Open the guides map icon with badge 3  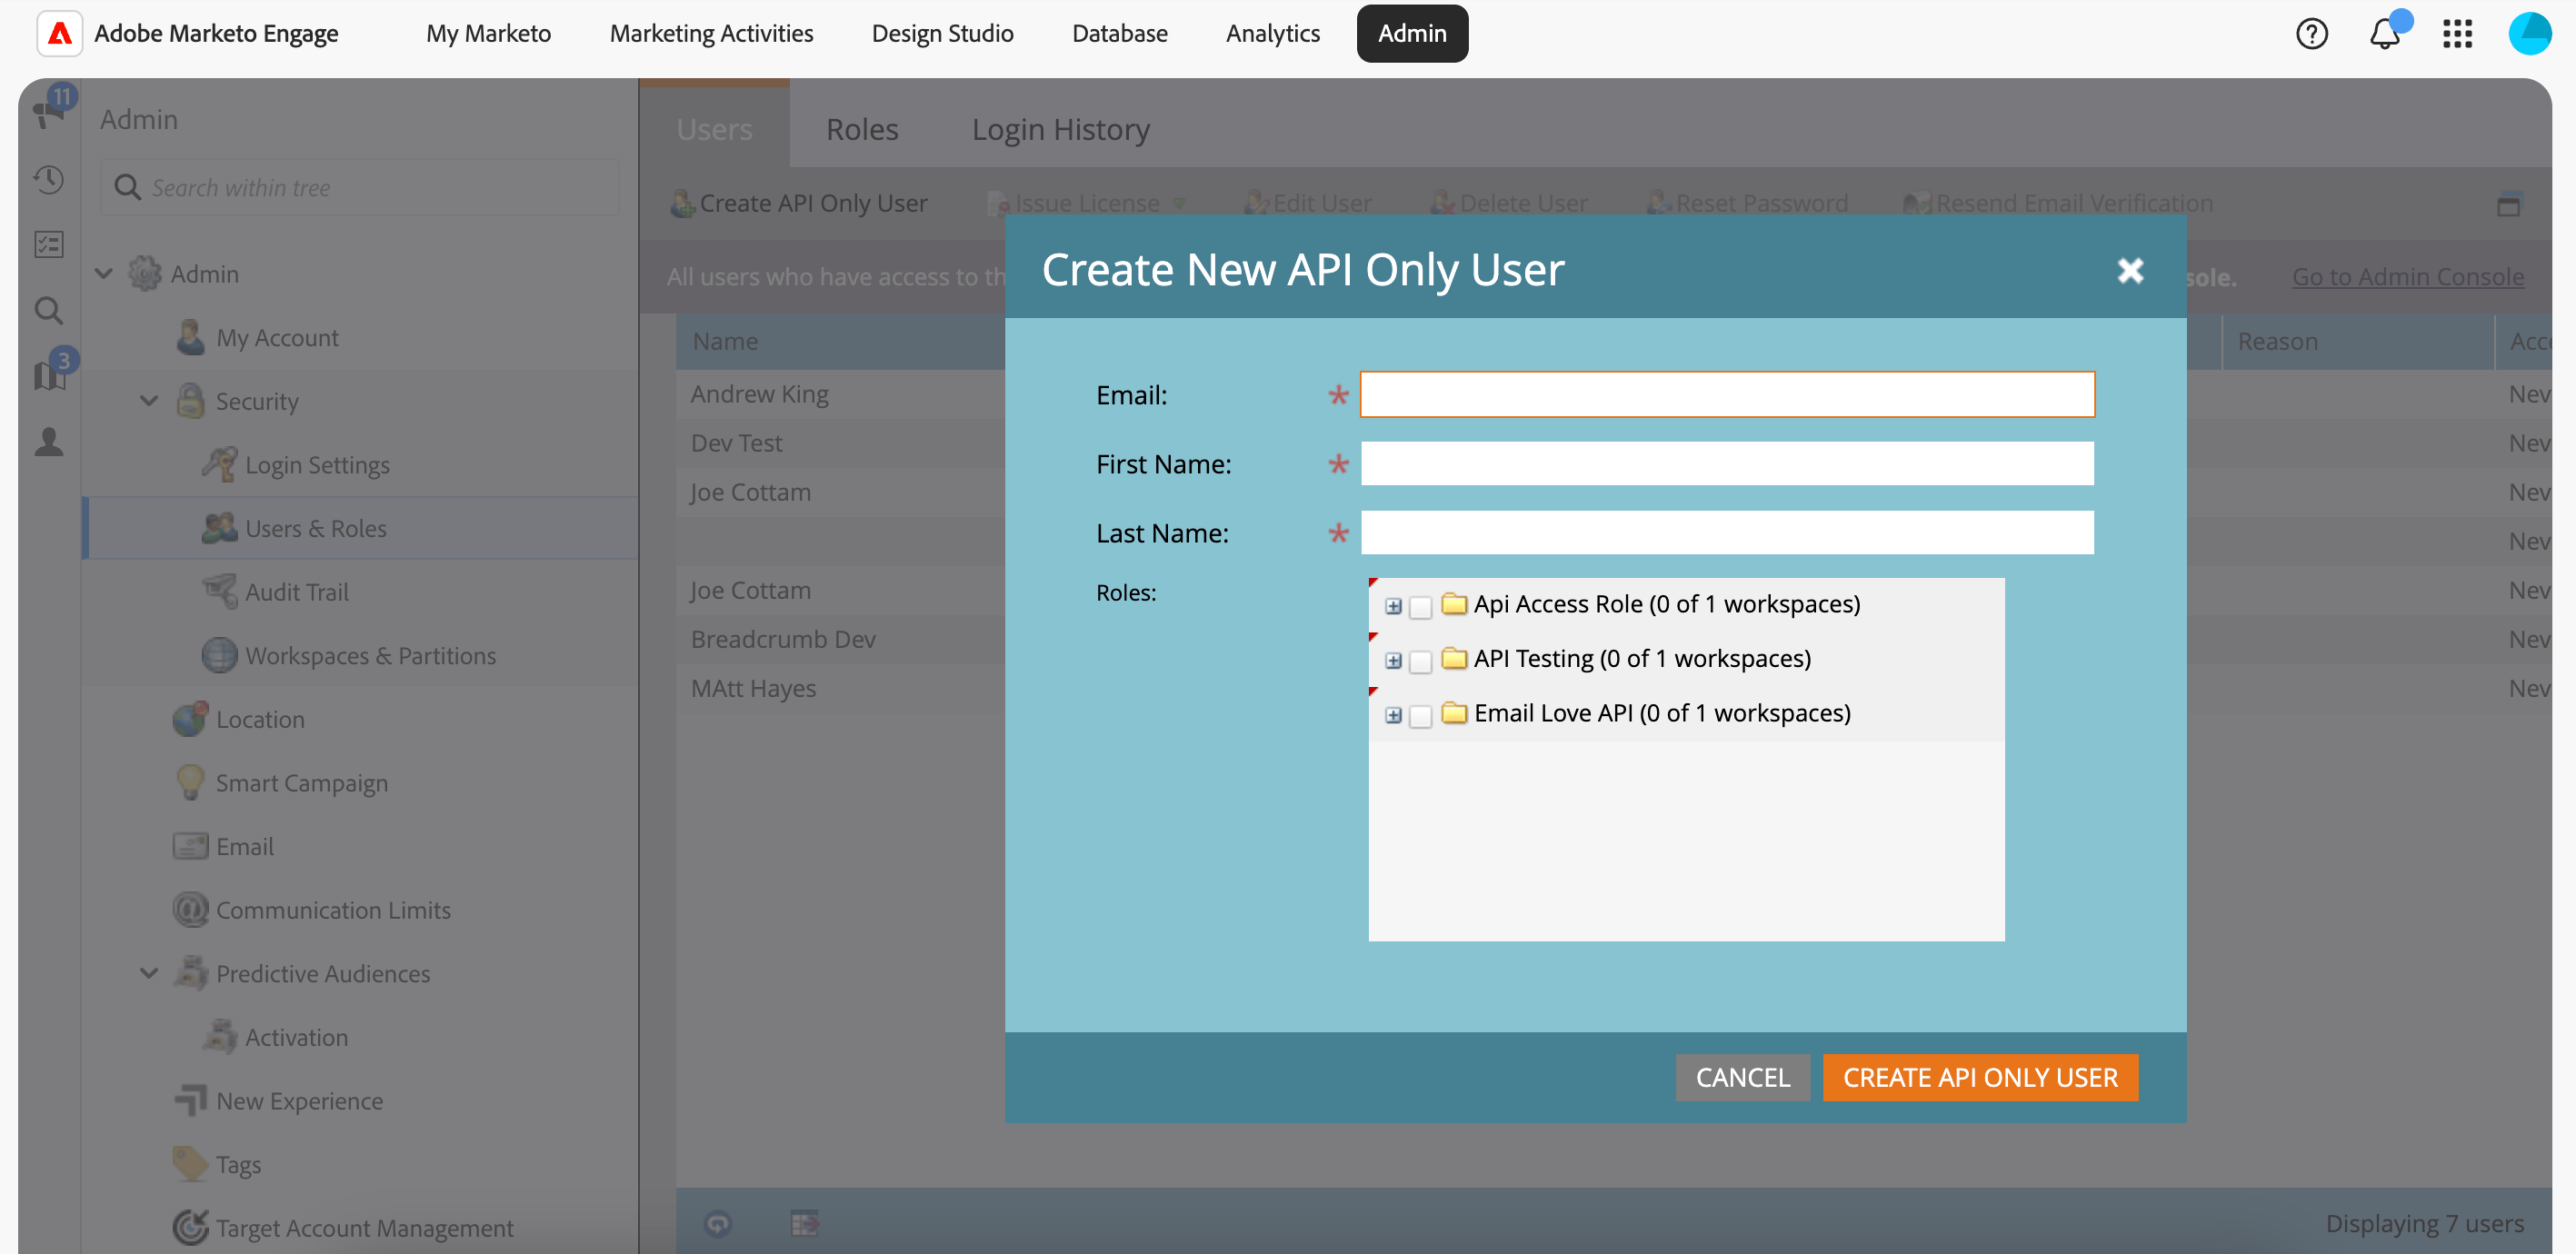click(x=48, y=375)
